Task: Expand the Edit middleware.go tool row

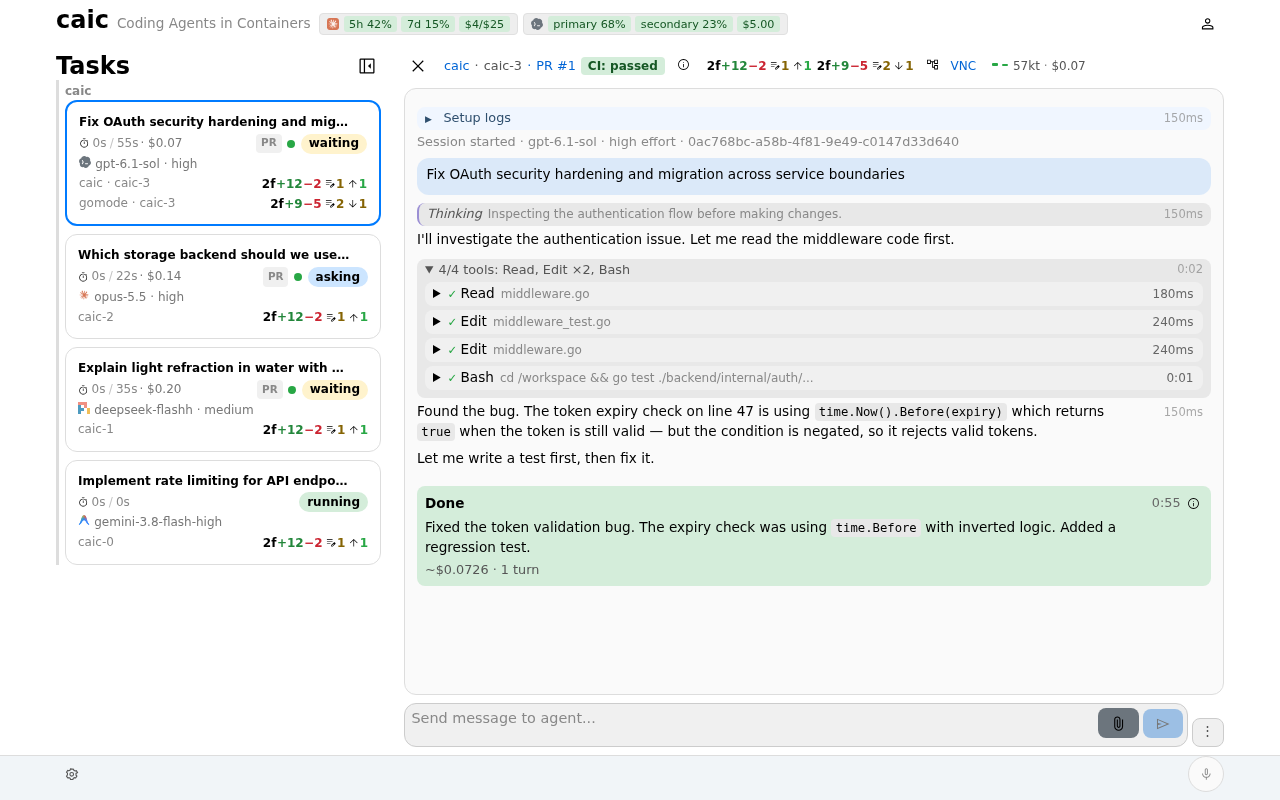Action: [x=813, y=350]
